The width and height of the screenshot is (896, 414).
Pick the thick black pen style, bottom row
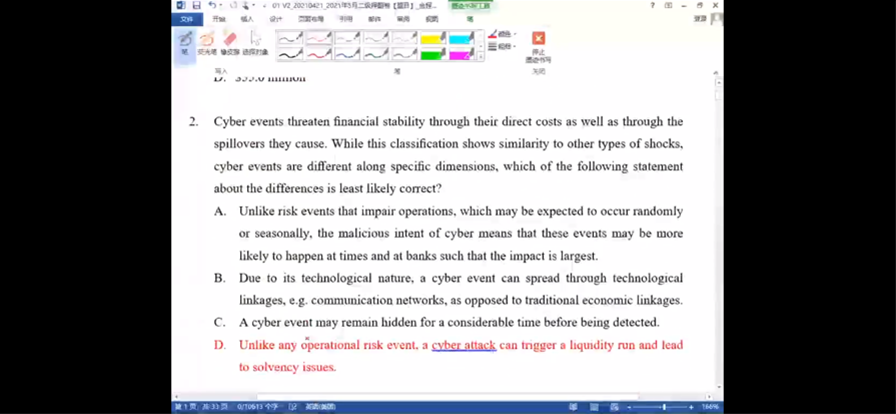pos(290,54)
